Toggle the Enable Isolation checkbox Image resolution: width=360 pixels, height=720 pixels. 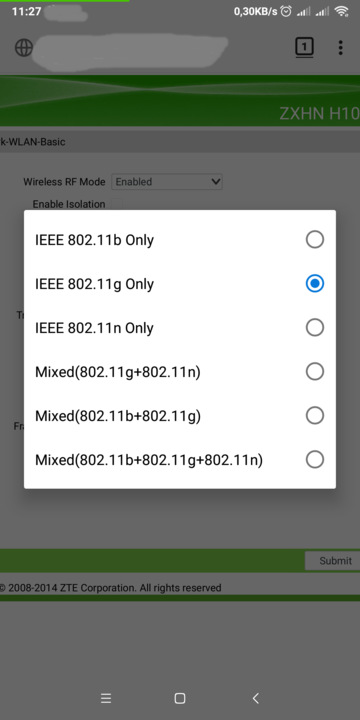point(117,204)
